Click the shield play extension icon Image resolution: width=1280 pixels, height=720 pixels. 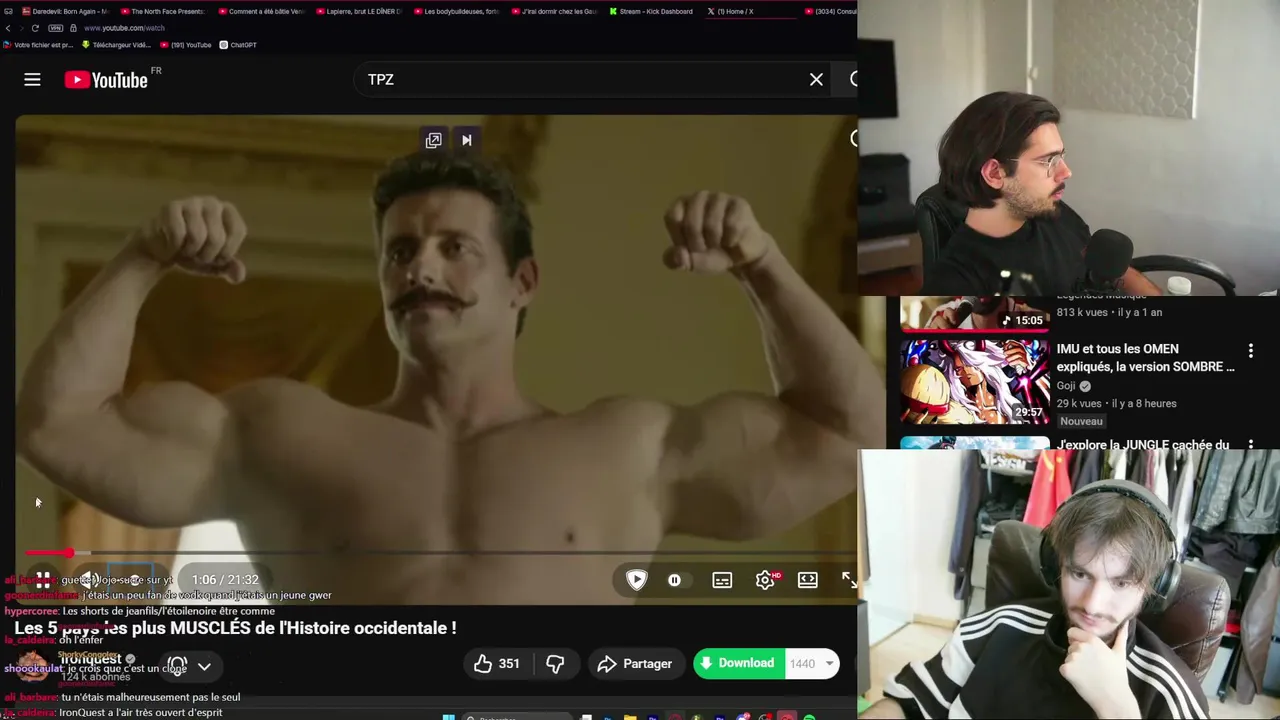click(636, 579)
